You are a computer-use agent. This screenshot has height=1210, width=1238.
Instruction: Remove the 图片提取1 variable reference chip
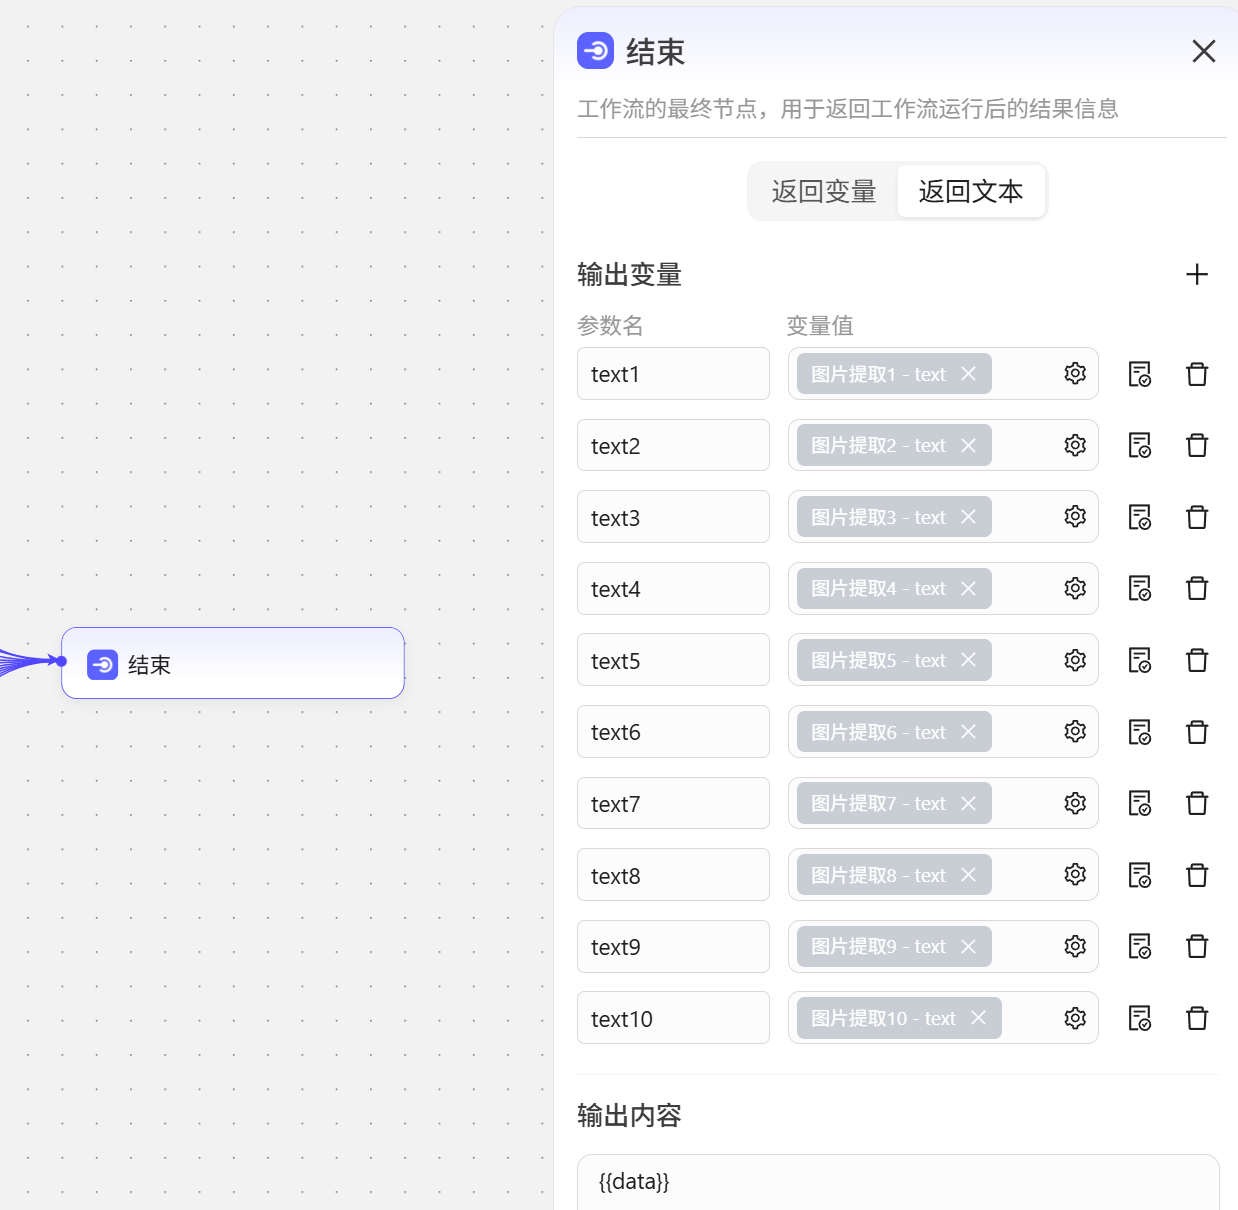(967, 373)
